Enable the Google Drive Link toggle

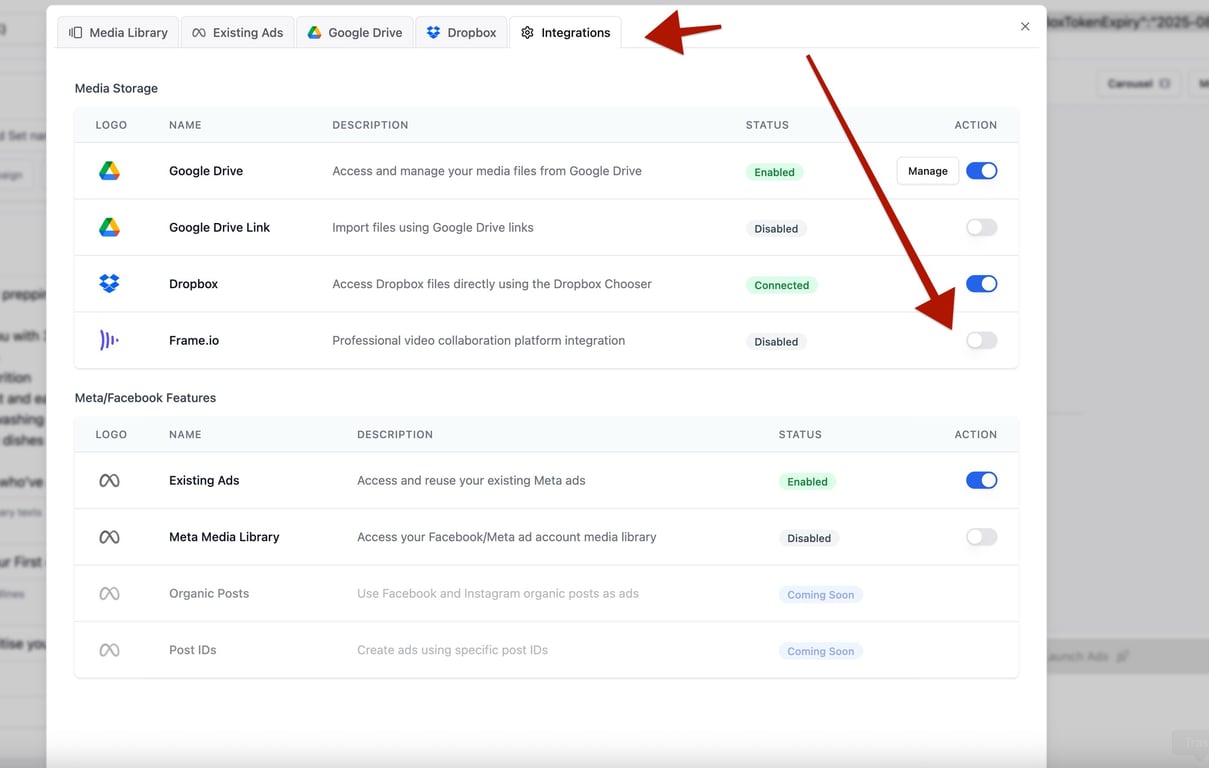982,228
